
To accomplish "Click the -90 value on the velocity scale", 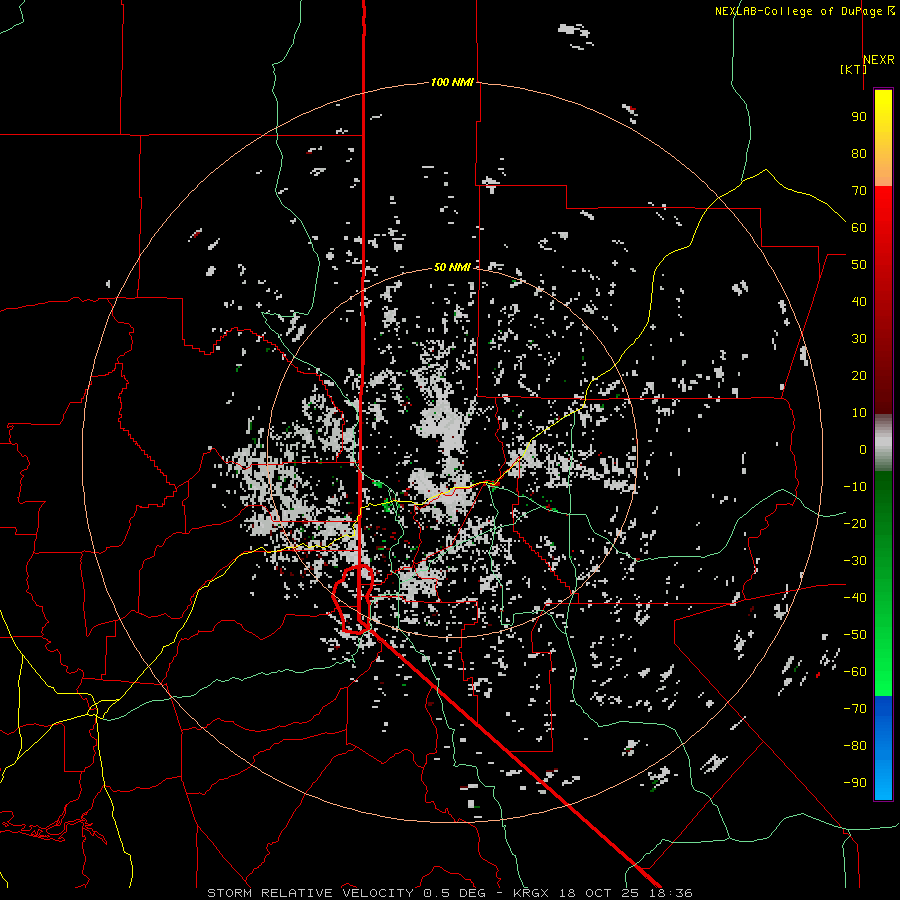I will pyautogui.click(x=855, y=783).
